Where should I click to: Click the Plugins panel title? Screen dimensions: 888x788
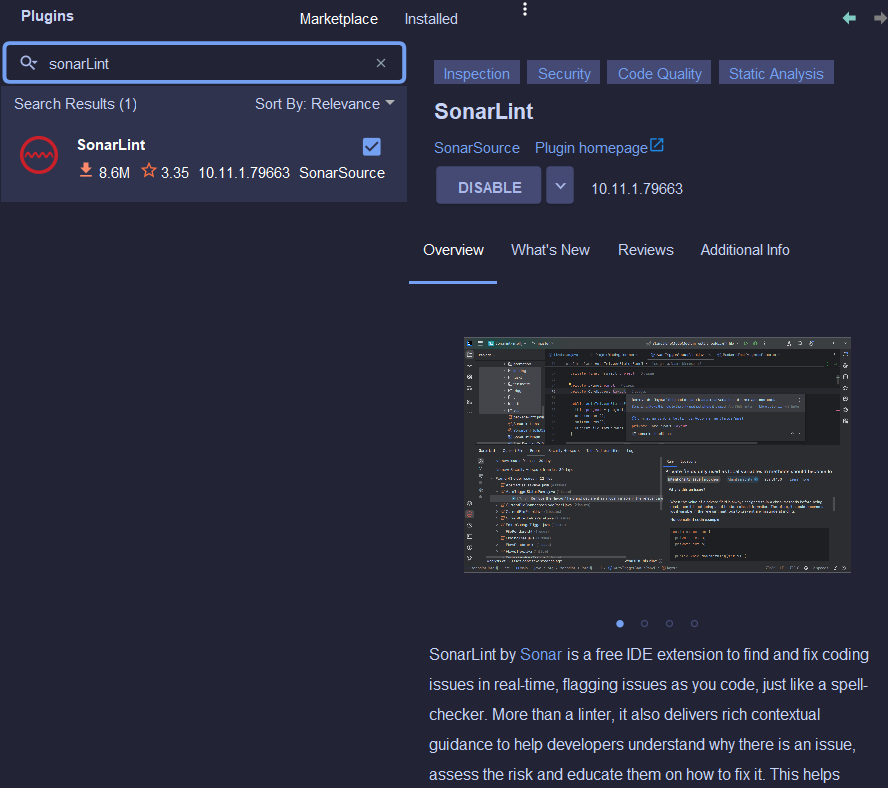tap(48, 16)
